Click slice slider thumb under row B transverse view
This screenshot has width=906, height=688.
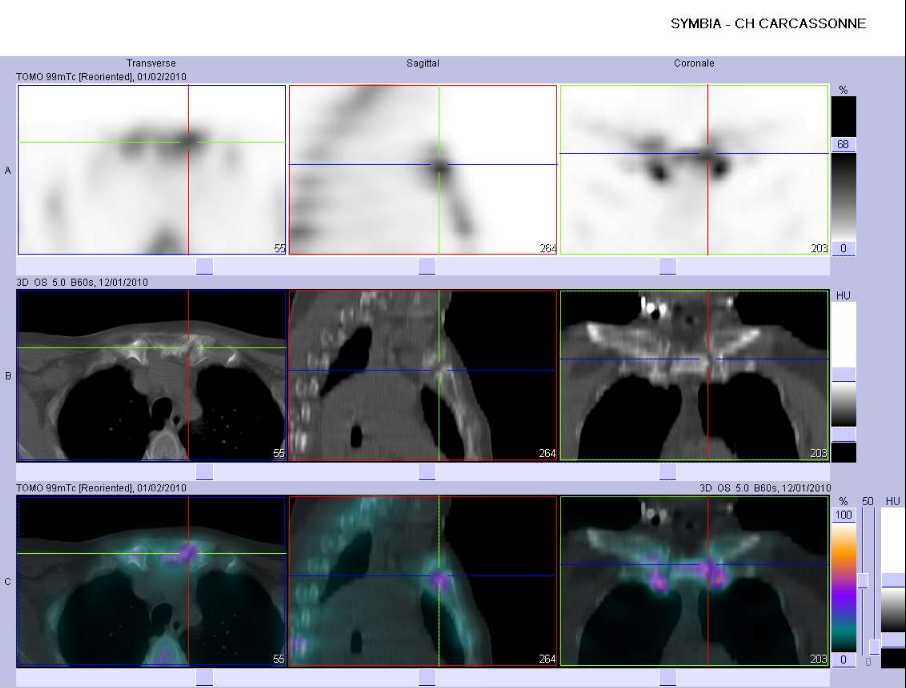click(x=205, y=472)
